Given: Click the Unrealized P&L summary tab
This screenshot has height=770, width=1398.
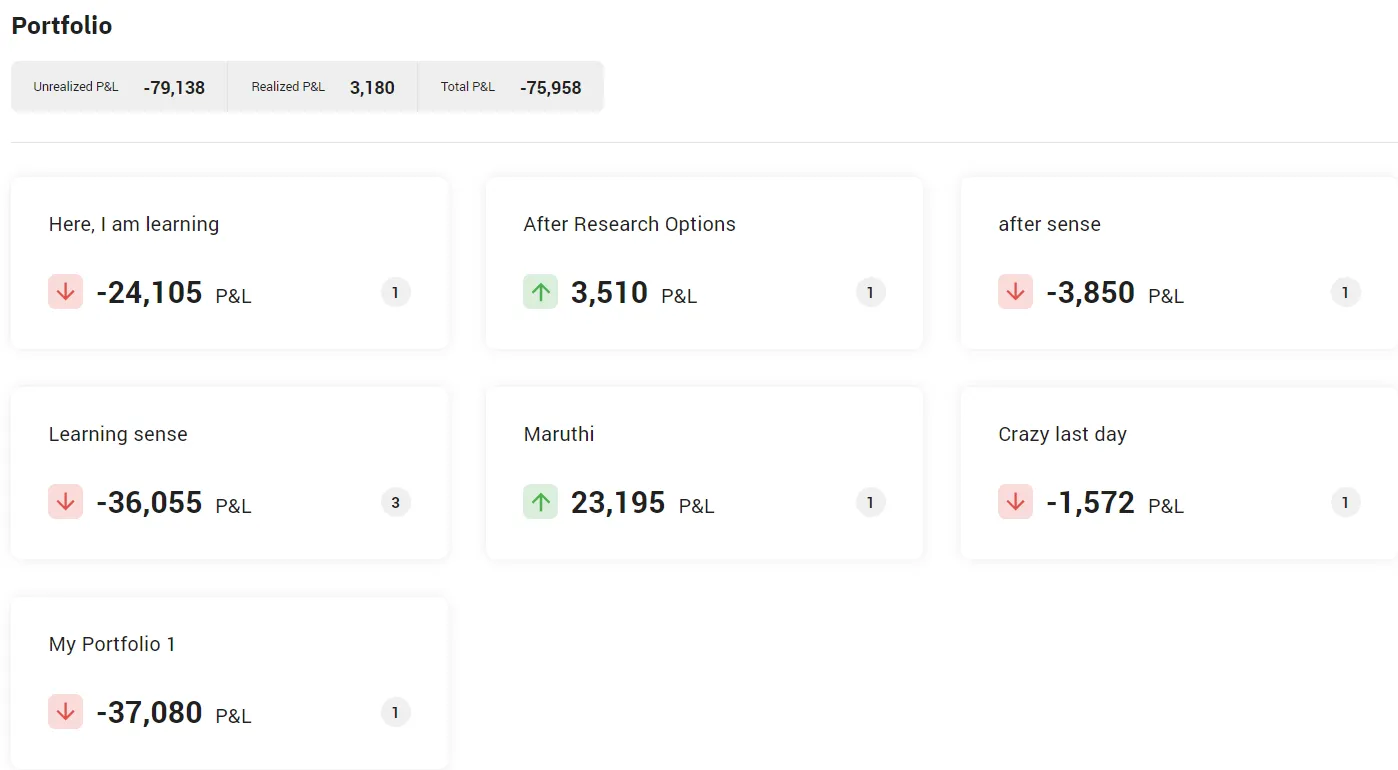Looking at the screenshot, I should point(119,87).
